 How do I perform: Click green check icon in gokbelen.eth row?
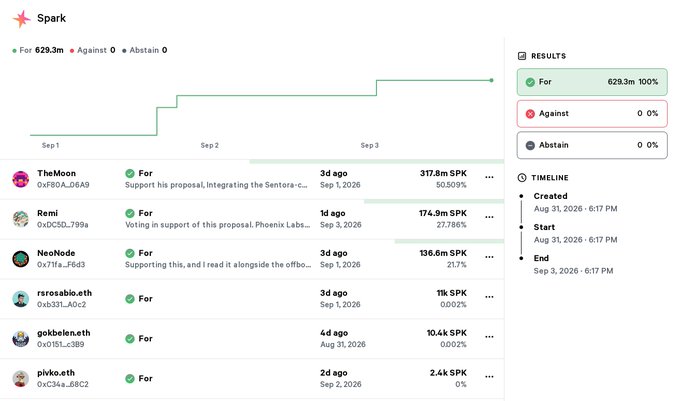coord(130,339)
